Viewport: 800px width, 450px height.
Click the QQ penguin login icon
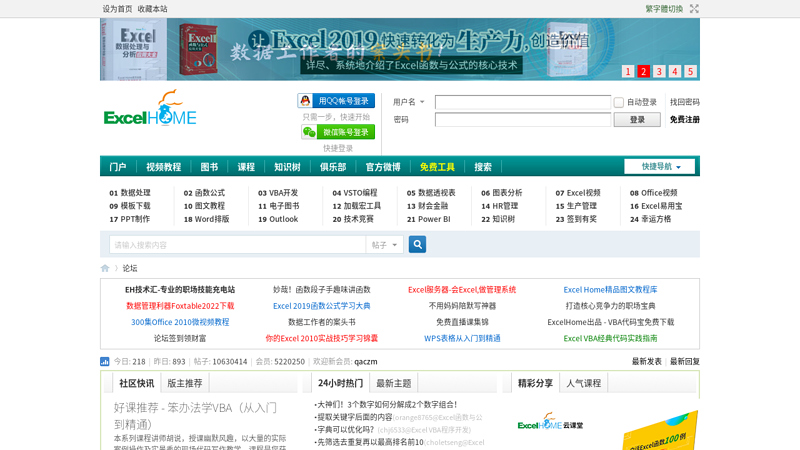click(305, 101)
